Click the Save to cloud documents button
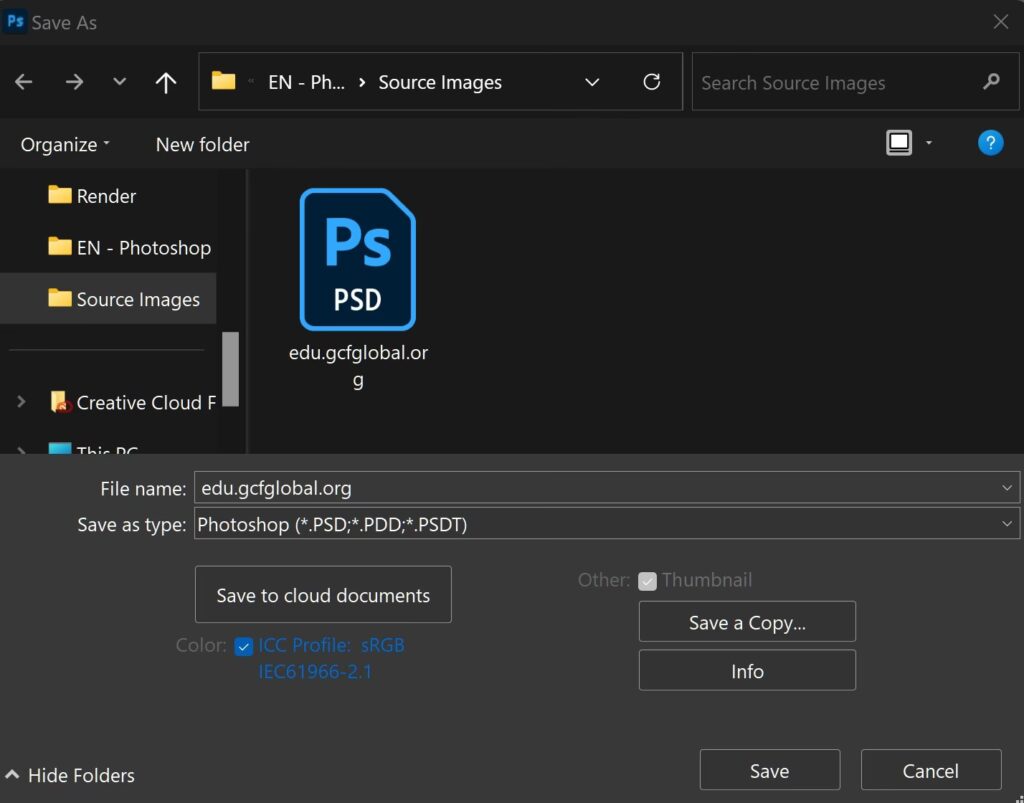Screen dimensions: 1024x803 (323, 595)
